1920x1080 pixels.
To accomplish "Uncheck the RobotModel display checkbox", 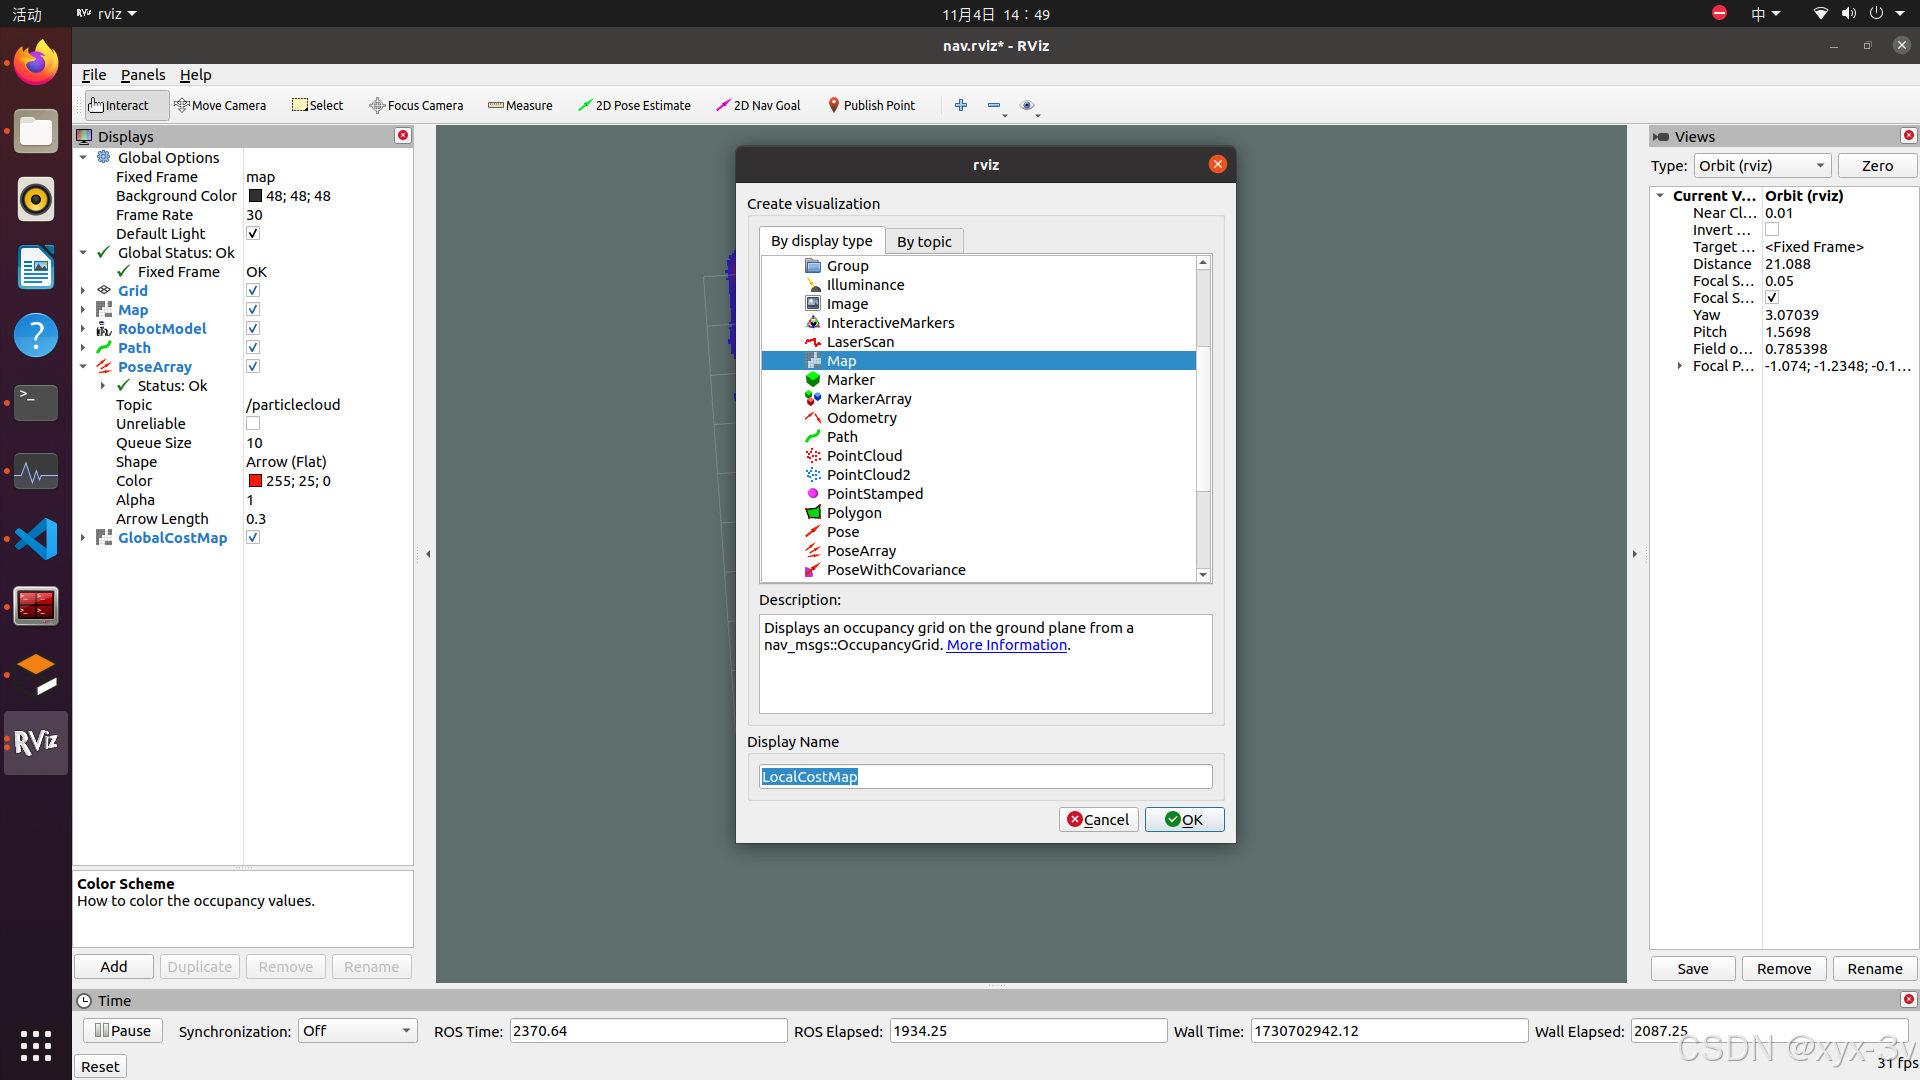I will click(x=253, y=329).
